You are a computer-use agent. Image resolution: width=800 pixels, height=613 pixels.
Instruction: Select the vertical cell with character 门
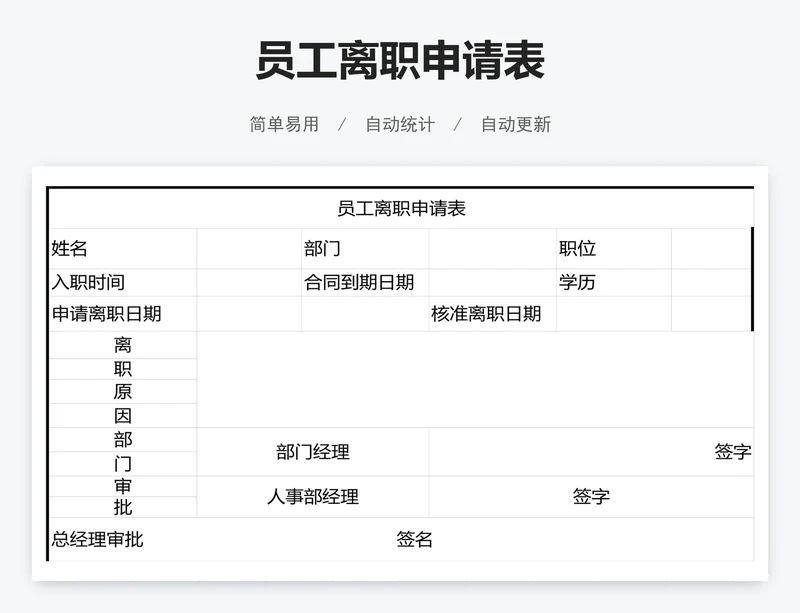(x=123, y=464)
